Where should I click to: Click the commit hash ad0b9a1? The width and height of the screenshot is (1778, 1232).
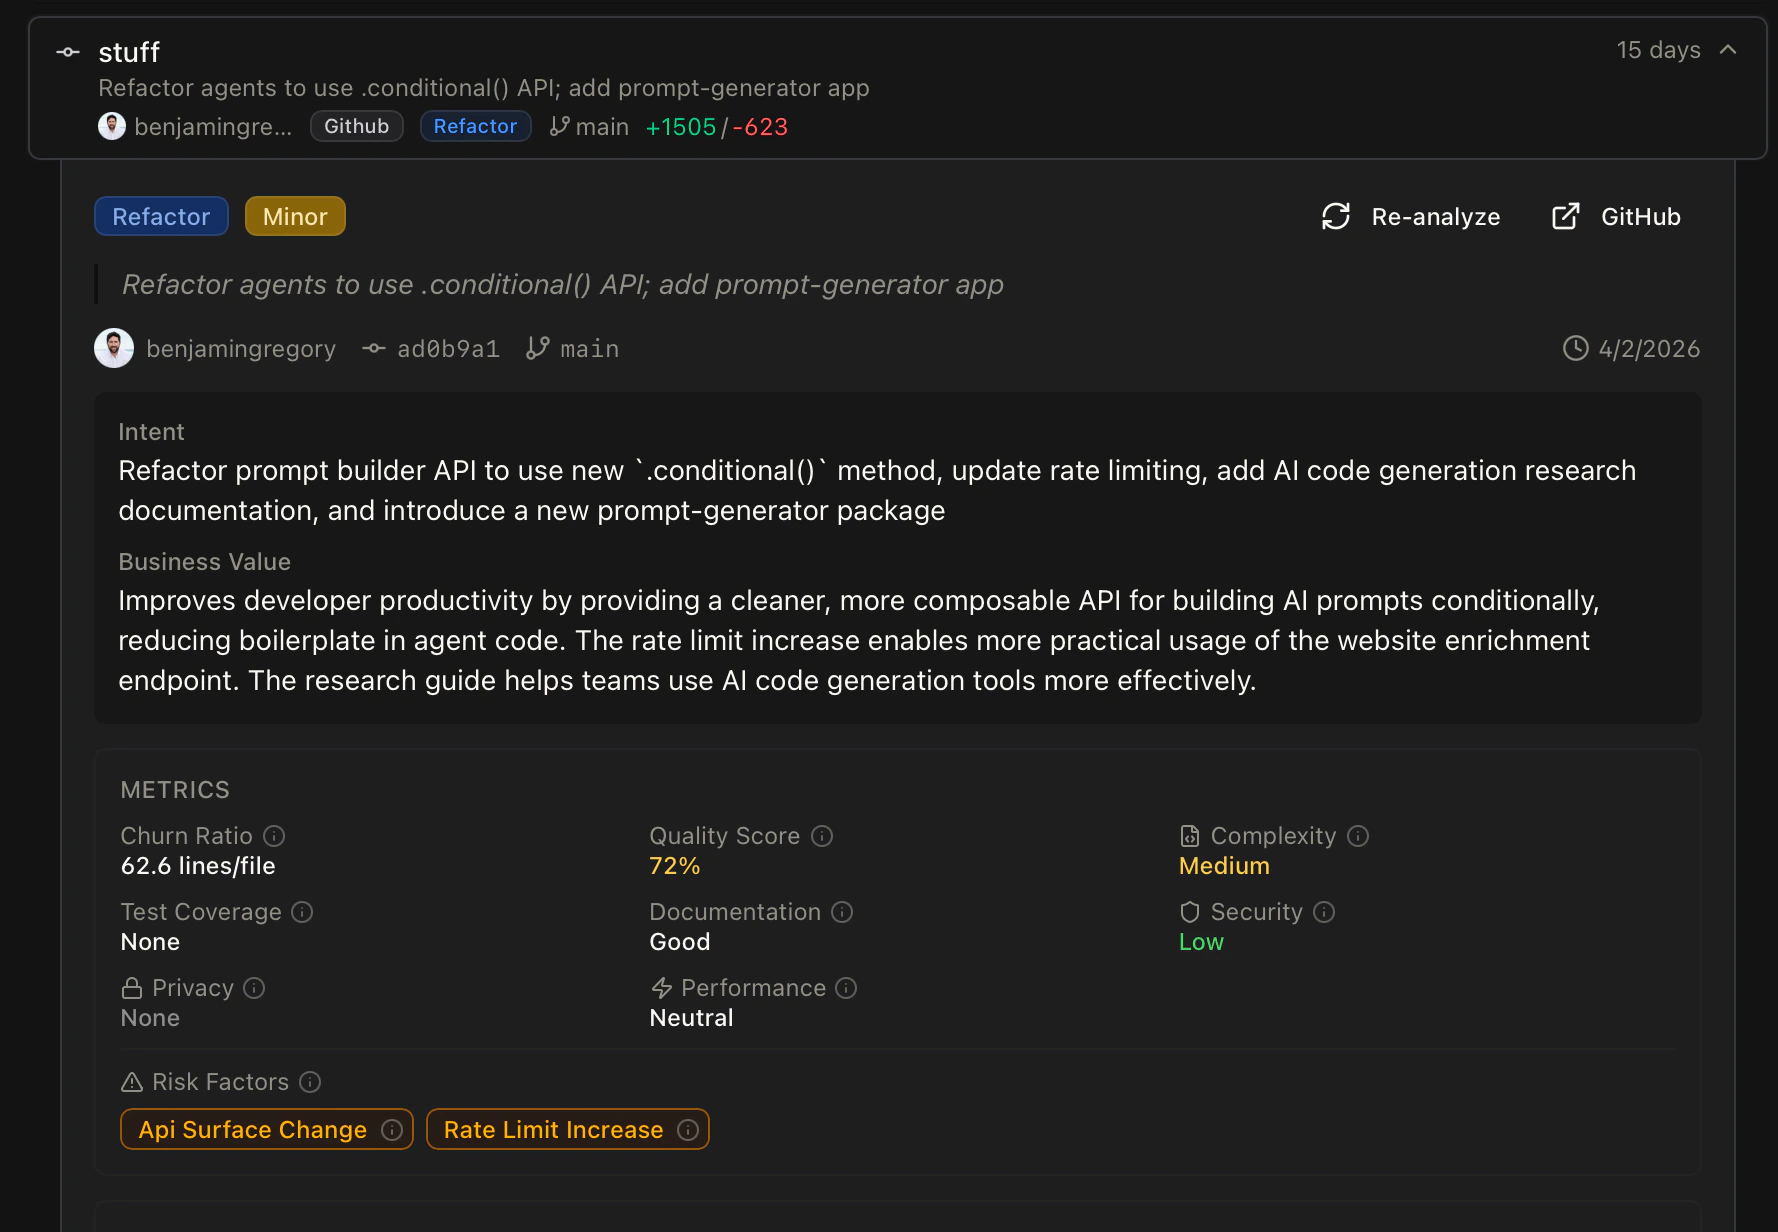448,349
